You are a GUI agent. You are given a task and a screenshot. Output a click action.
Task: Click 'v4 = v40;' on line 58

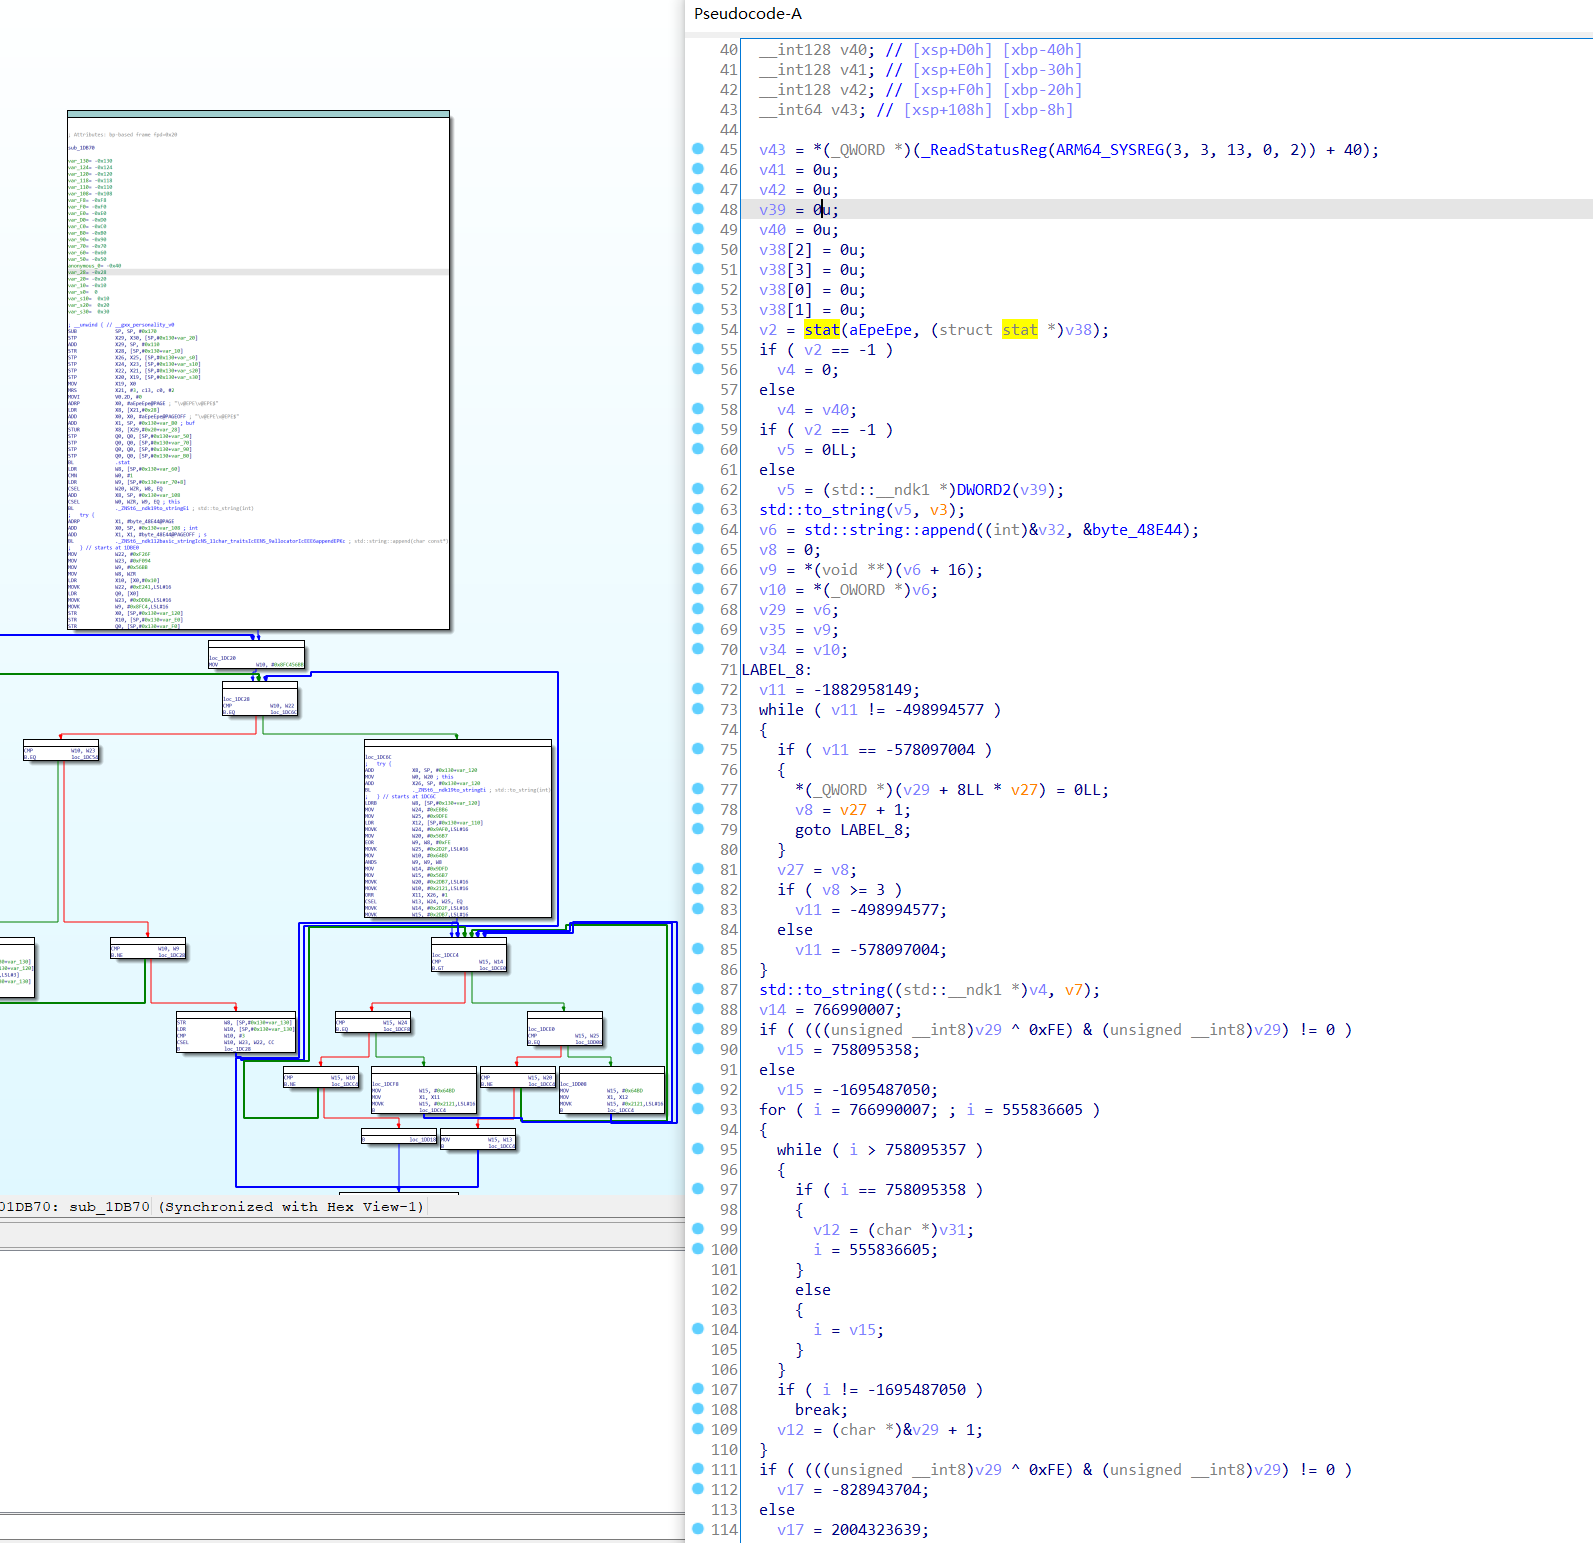point(817,410)
